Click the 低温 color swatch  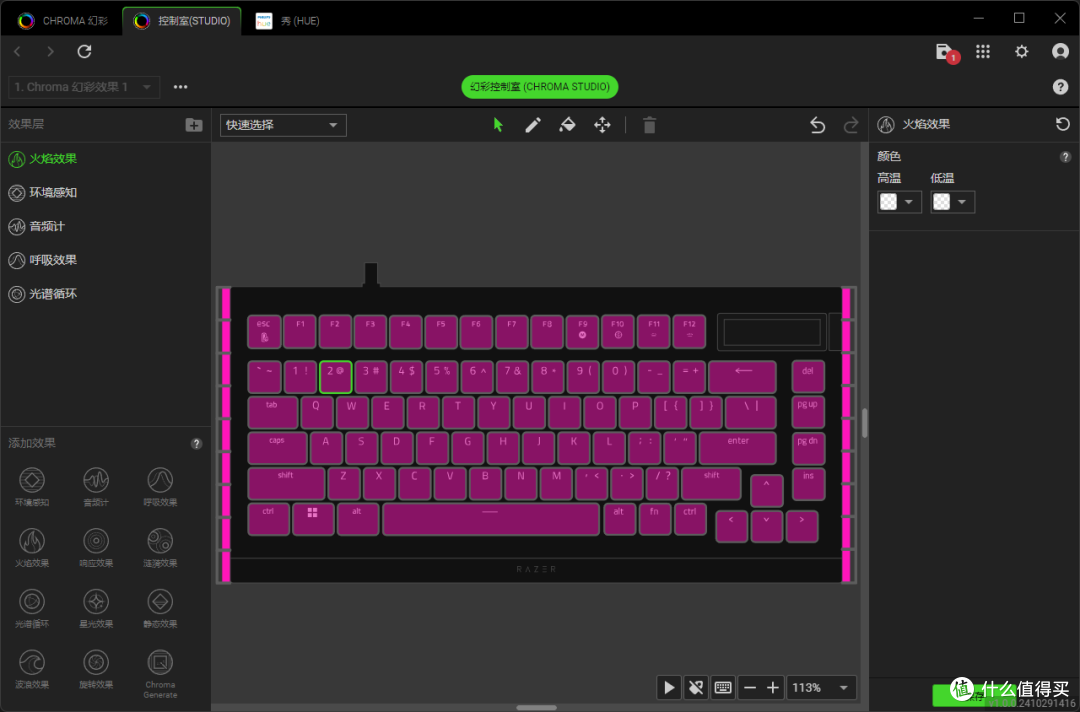942,202
